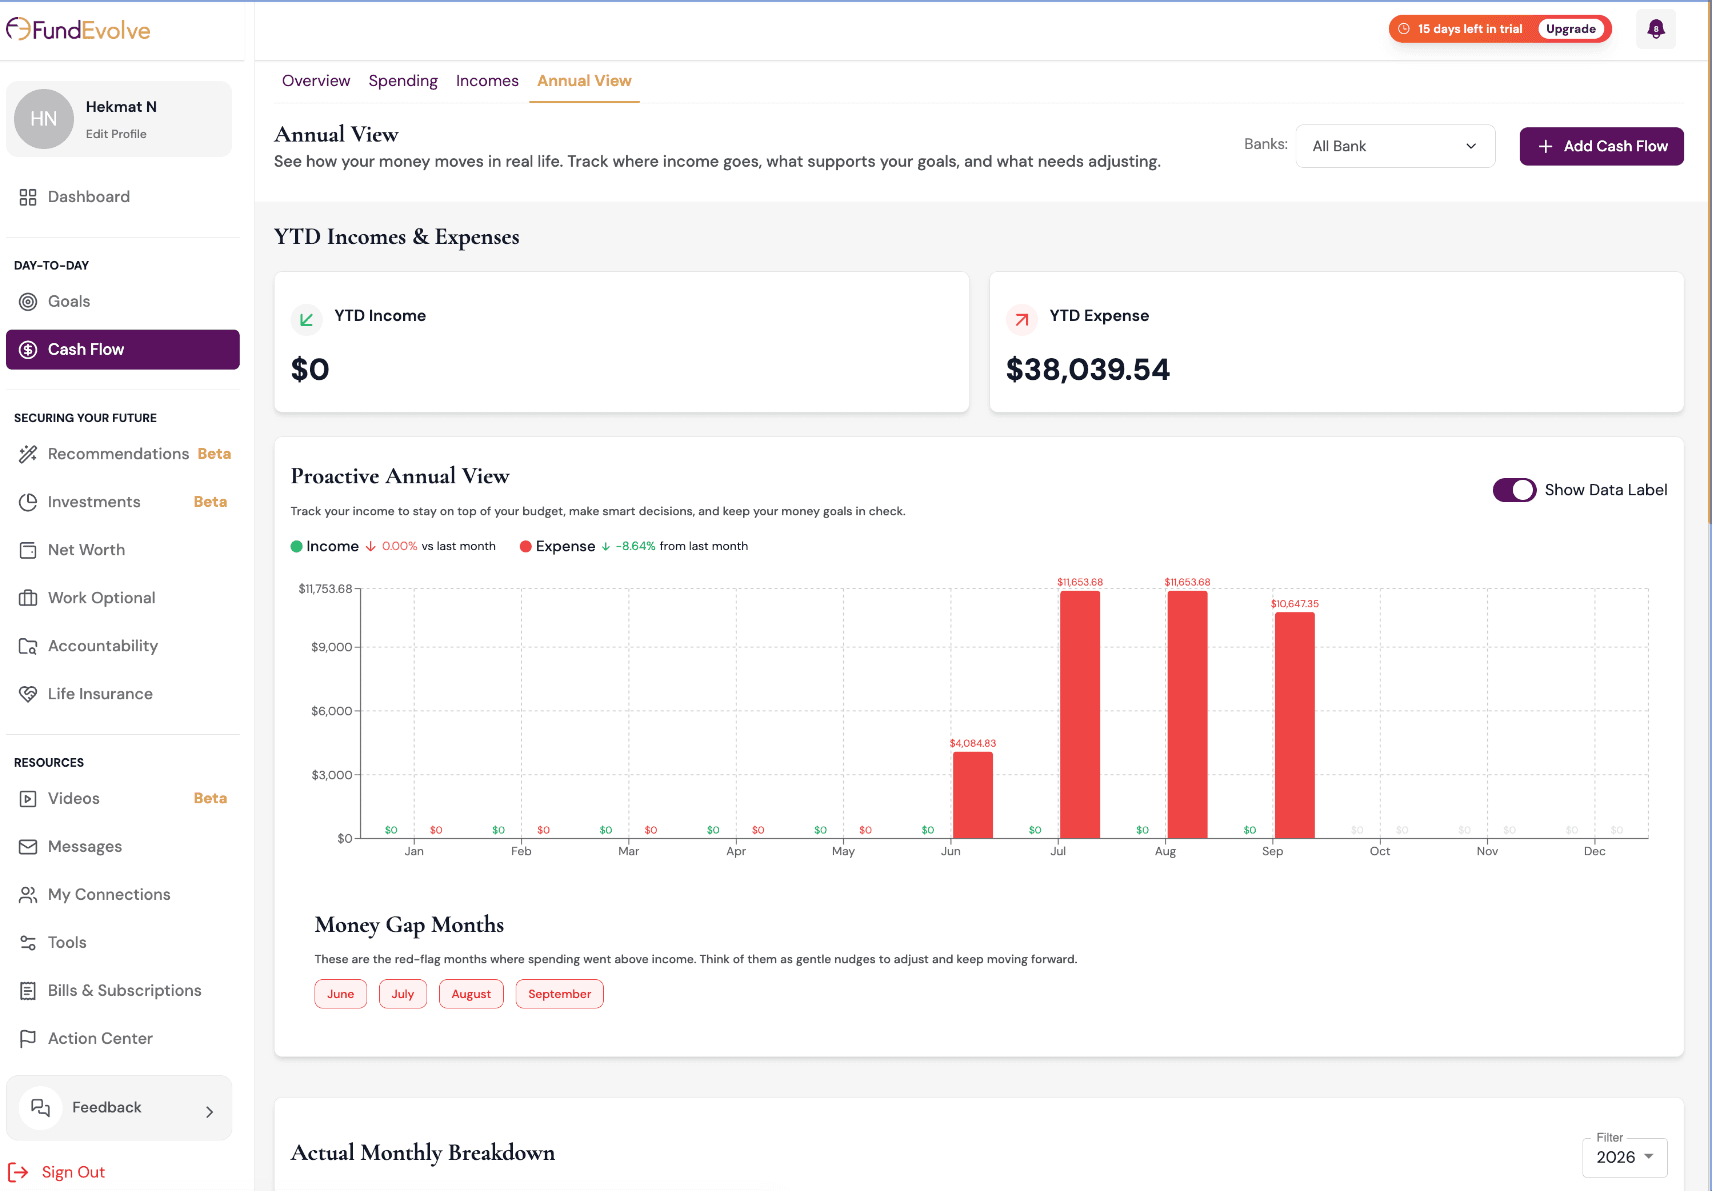Click the July money gap chip

tap(403, 994)
